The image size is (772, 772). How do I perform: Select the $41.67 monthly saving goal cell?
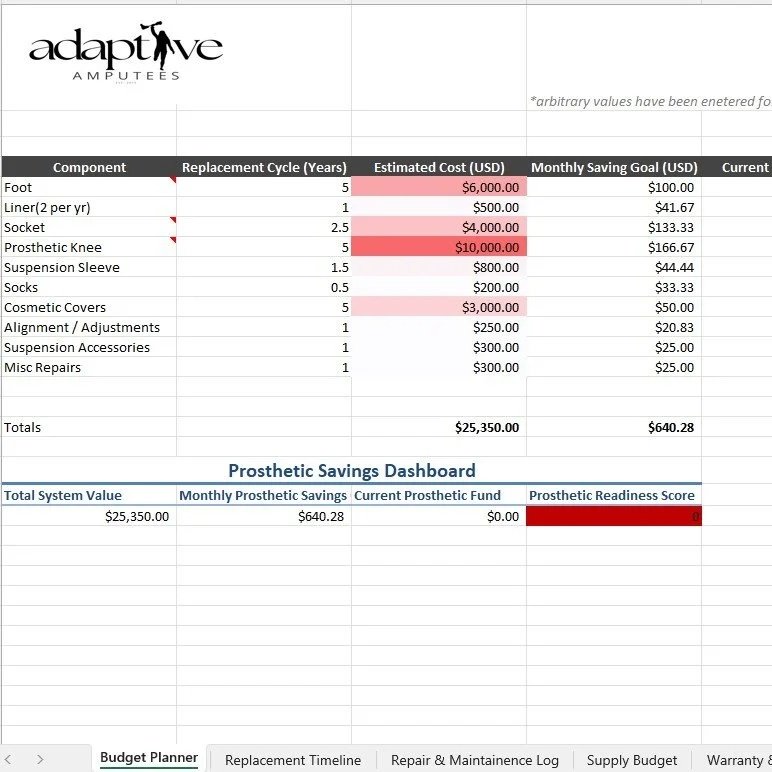(614, 207)
